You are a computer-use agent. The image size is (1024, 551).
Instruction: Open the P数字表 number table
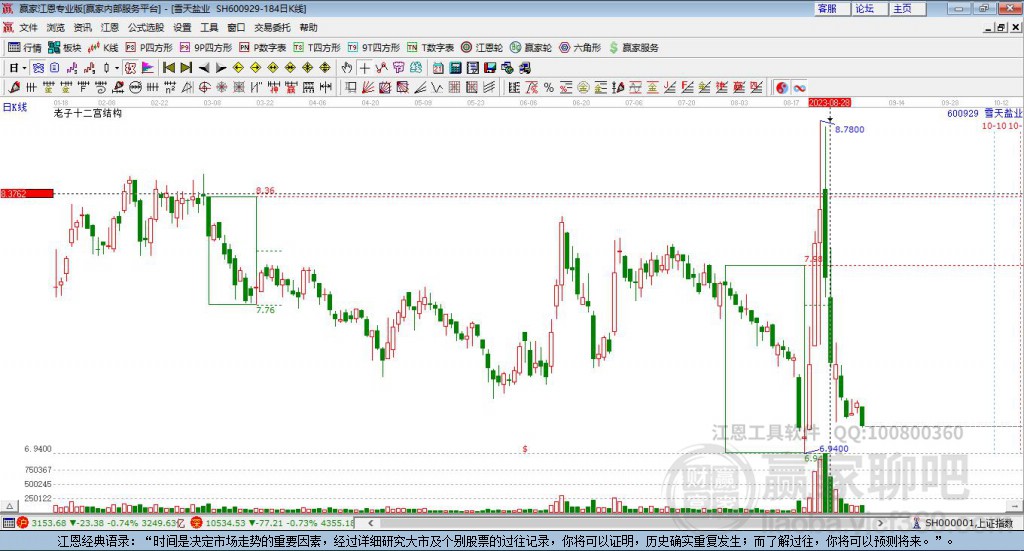click(263, 48)
